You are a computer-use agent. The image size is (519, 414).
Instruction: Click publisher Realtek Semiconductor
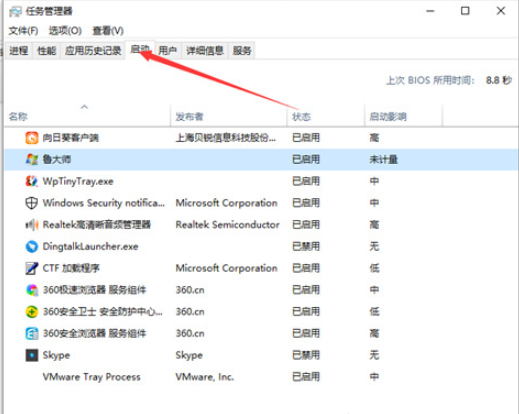(x=227, y=225)
